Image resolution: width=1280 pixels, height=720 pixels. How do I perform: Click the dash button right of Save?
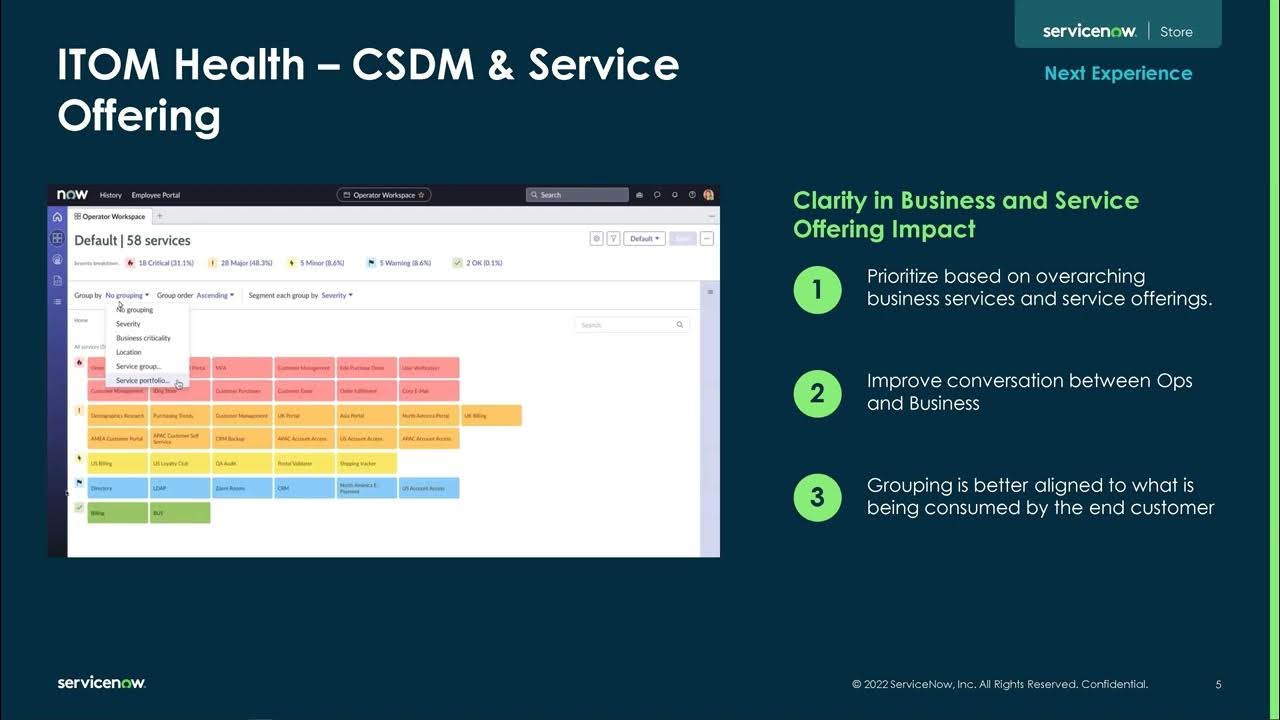coord(707,238)
